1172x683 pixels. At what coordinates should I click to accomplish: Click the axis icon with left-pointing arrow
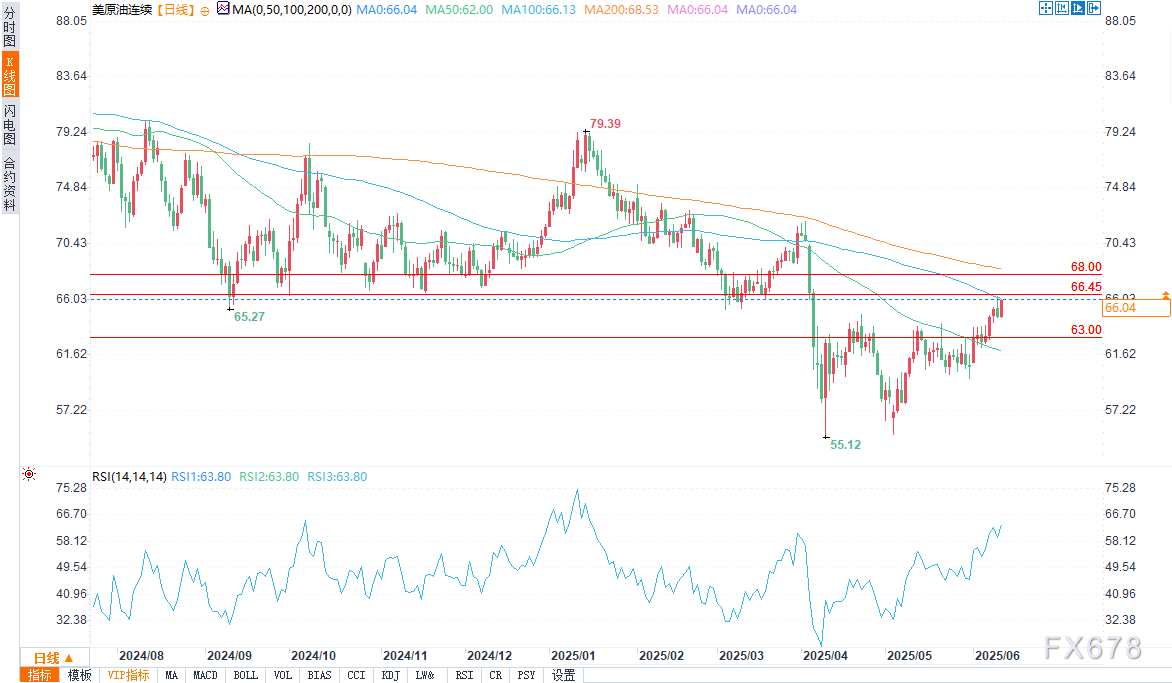click(x=1062, y=9)
